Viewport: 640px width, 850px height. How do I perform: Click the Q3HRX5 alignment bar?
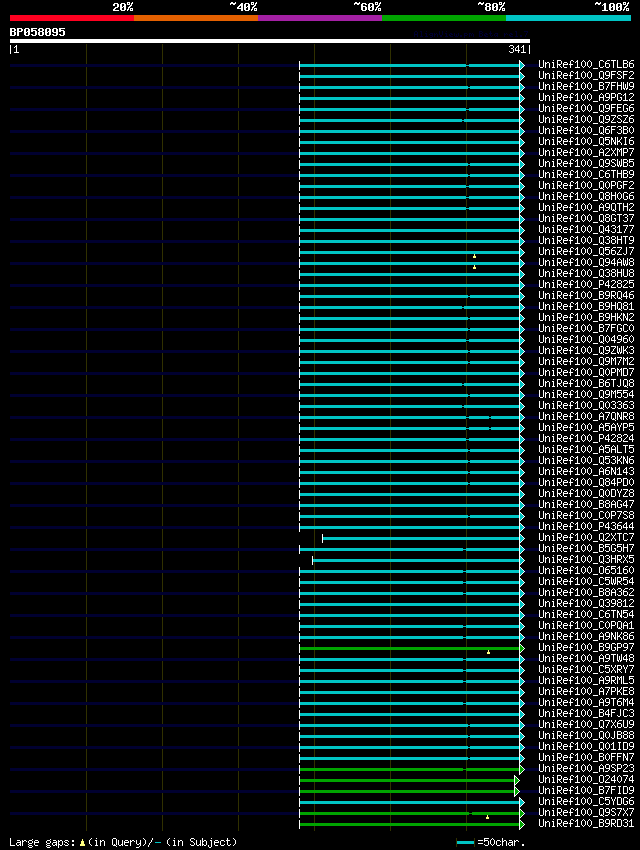pos(418,561)
